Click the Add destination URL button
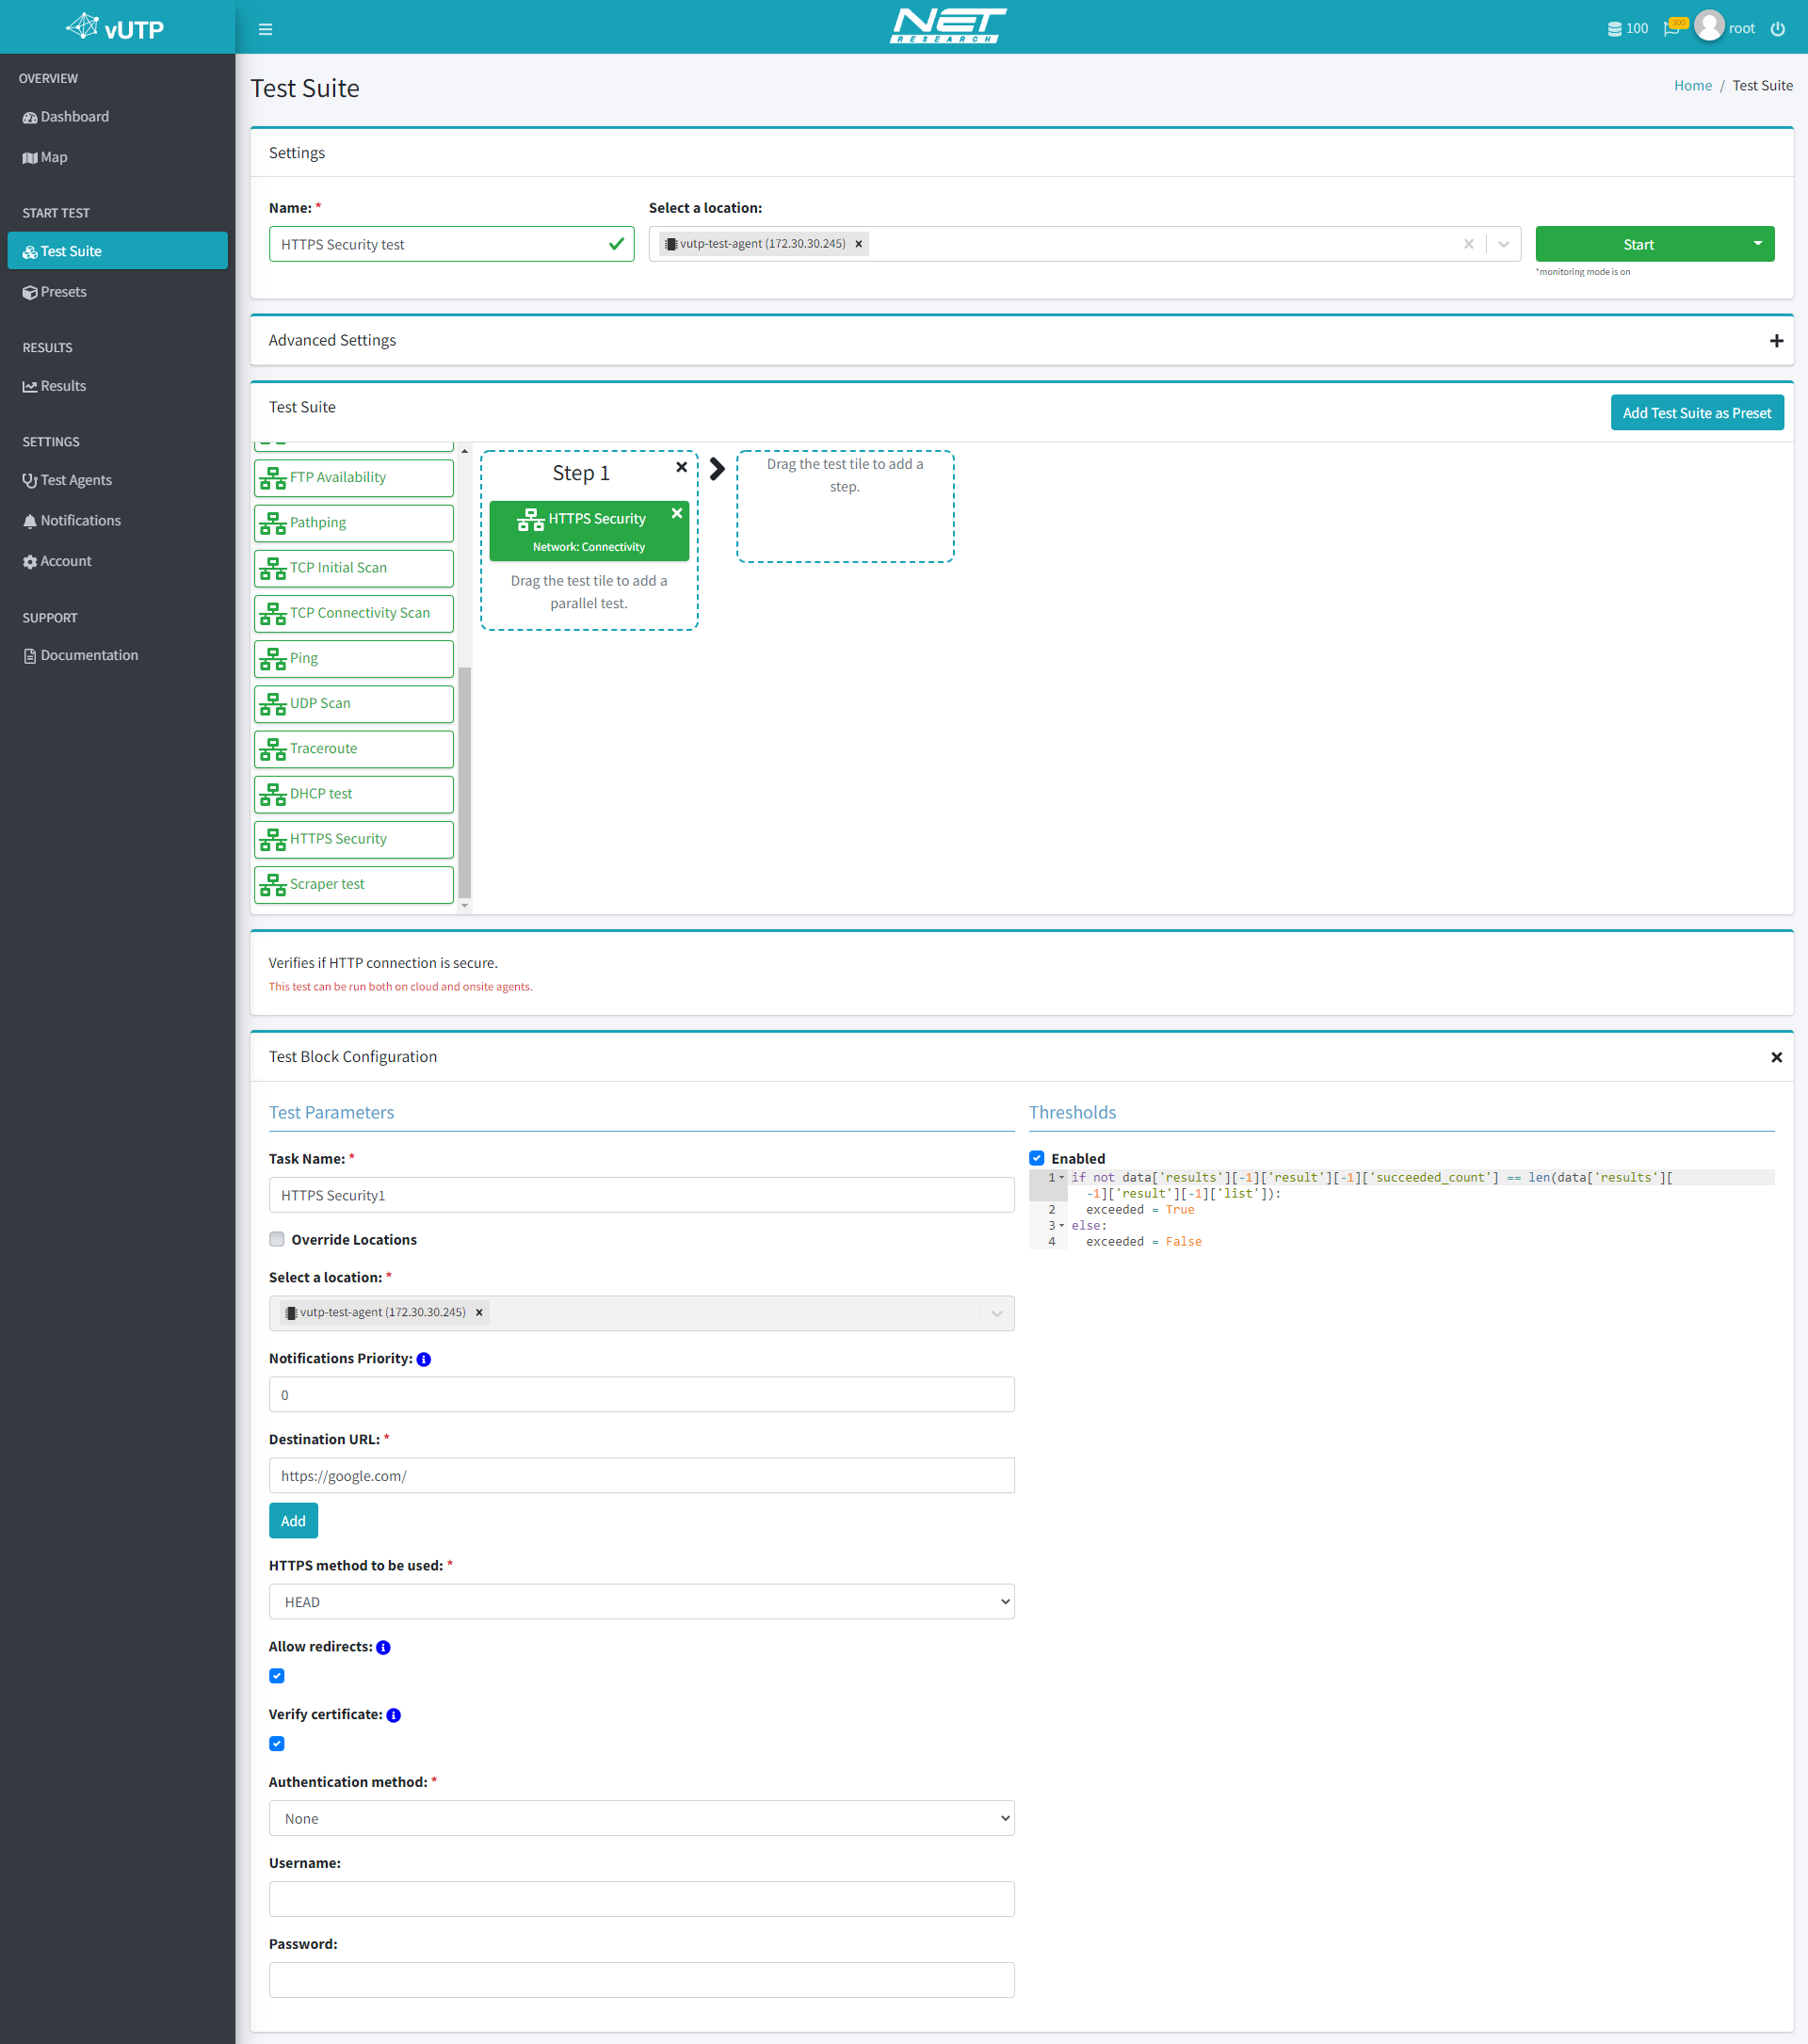 coord(291,1519)
